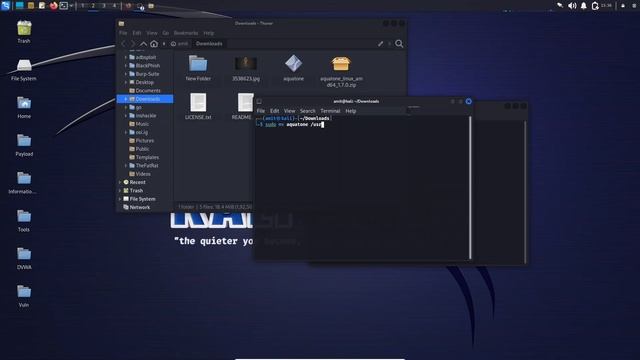
Task: Click the volume icon in the system tray
Action: click(572, 6)
